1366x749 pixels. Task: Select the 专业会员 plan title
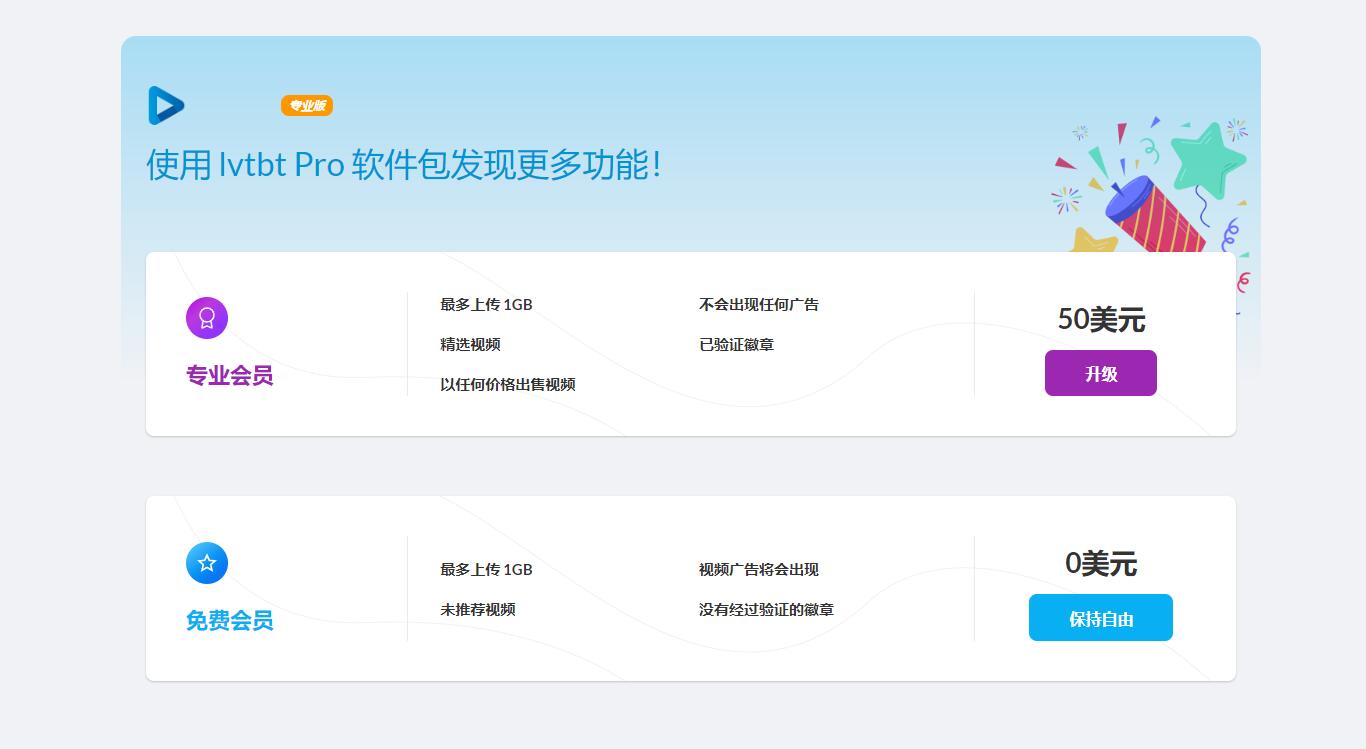coord(229,376)
